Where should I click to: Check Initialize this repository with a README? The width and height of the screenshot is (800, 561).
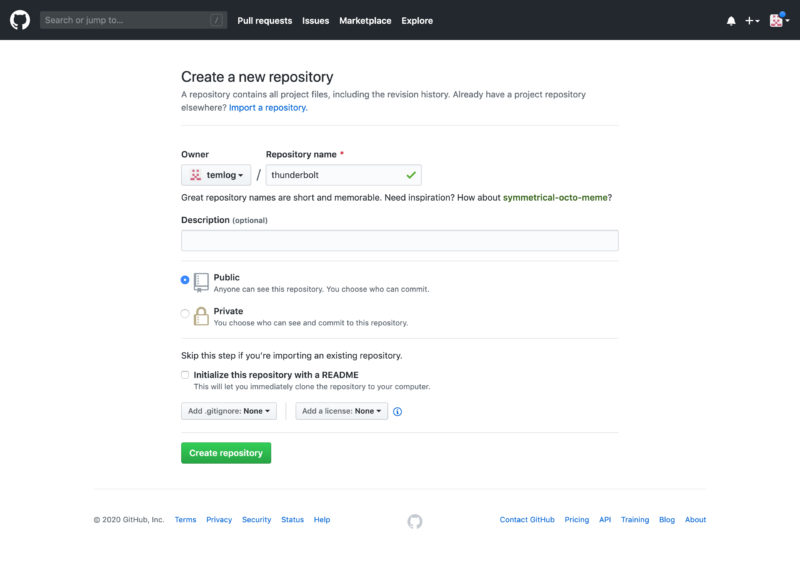185,375
